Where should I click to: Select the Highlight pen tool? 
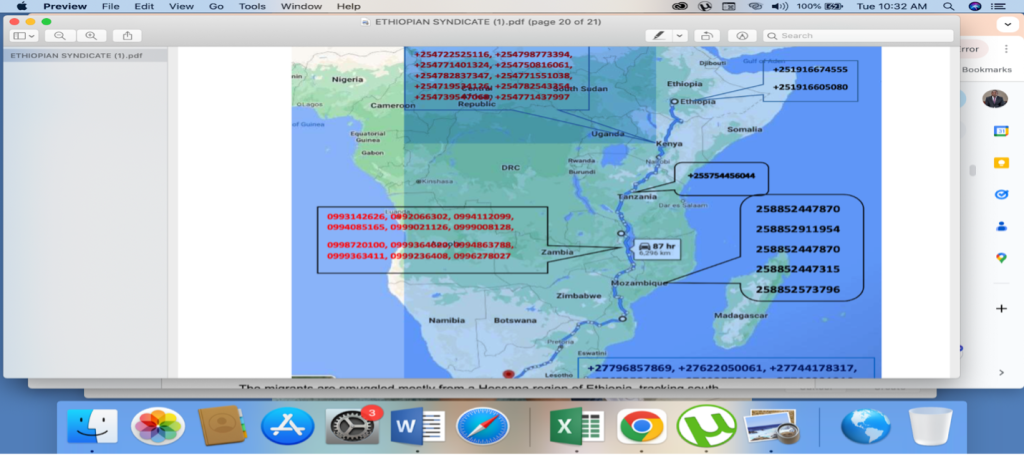pyautogui.click(x=658, y=35)
